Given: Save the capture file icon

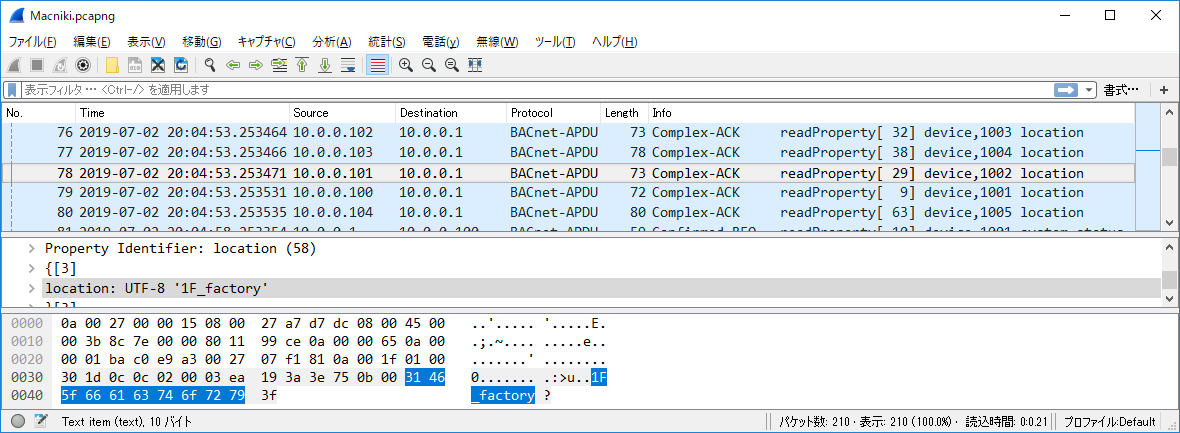Looking at the screenshot, I should tap(135, 65).
